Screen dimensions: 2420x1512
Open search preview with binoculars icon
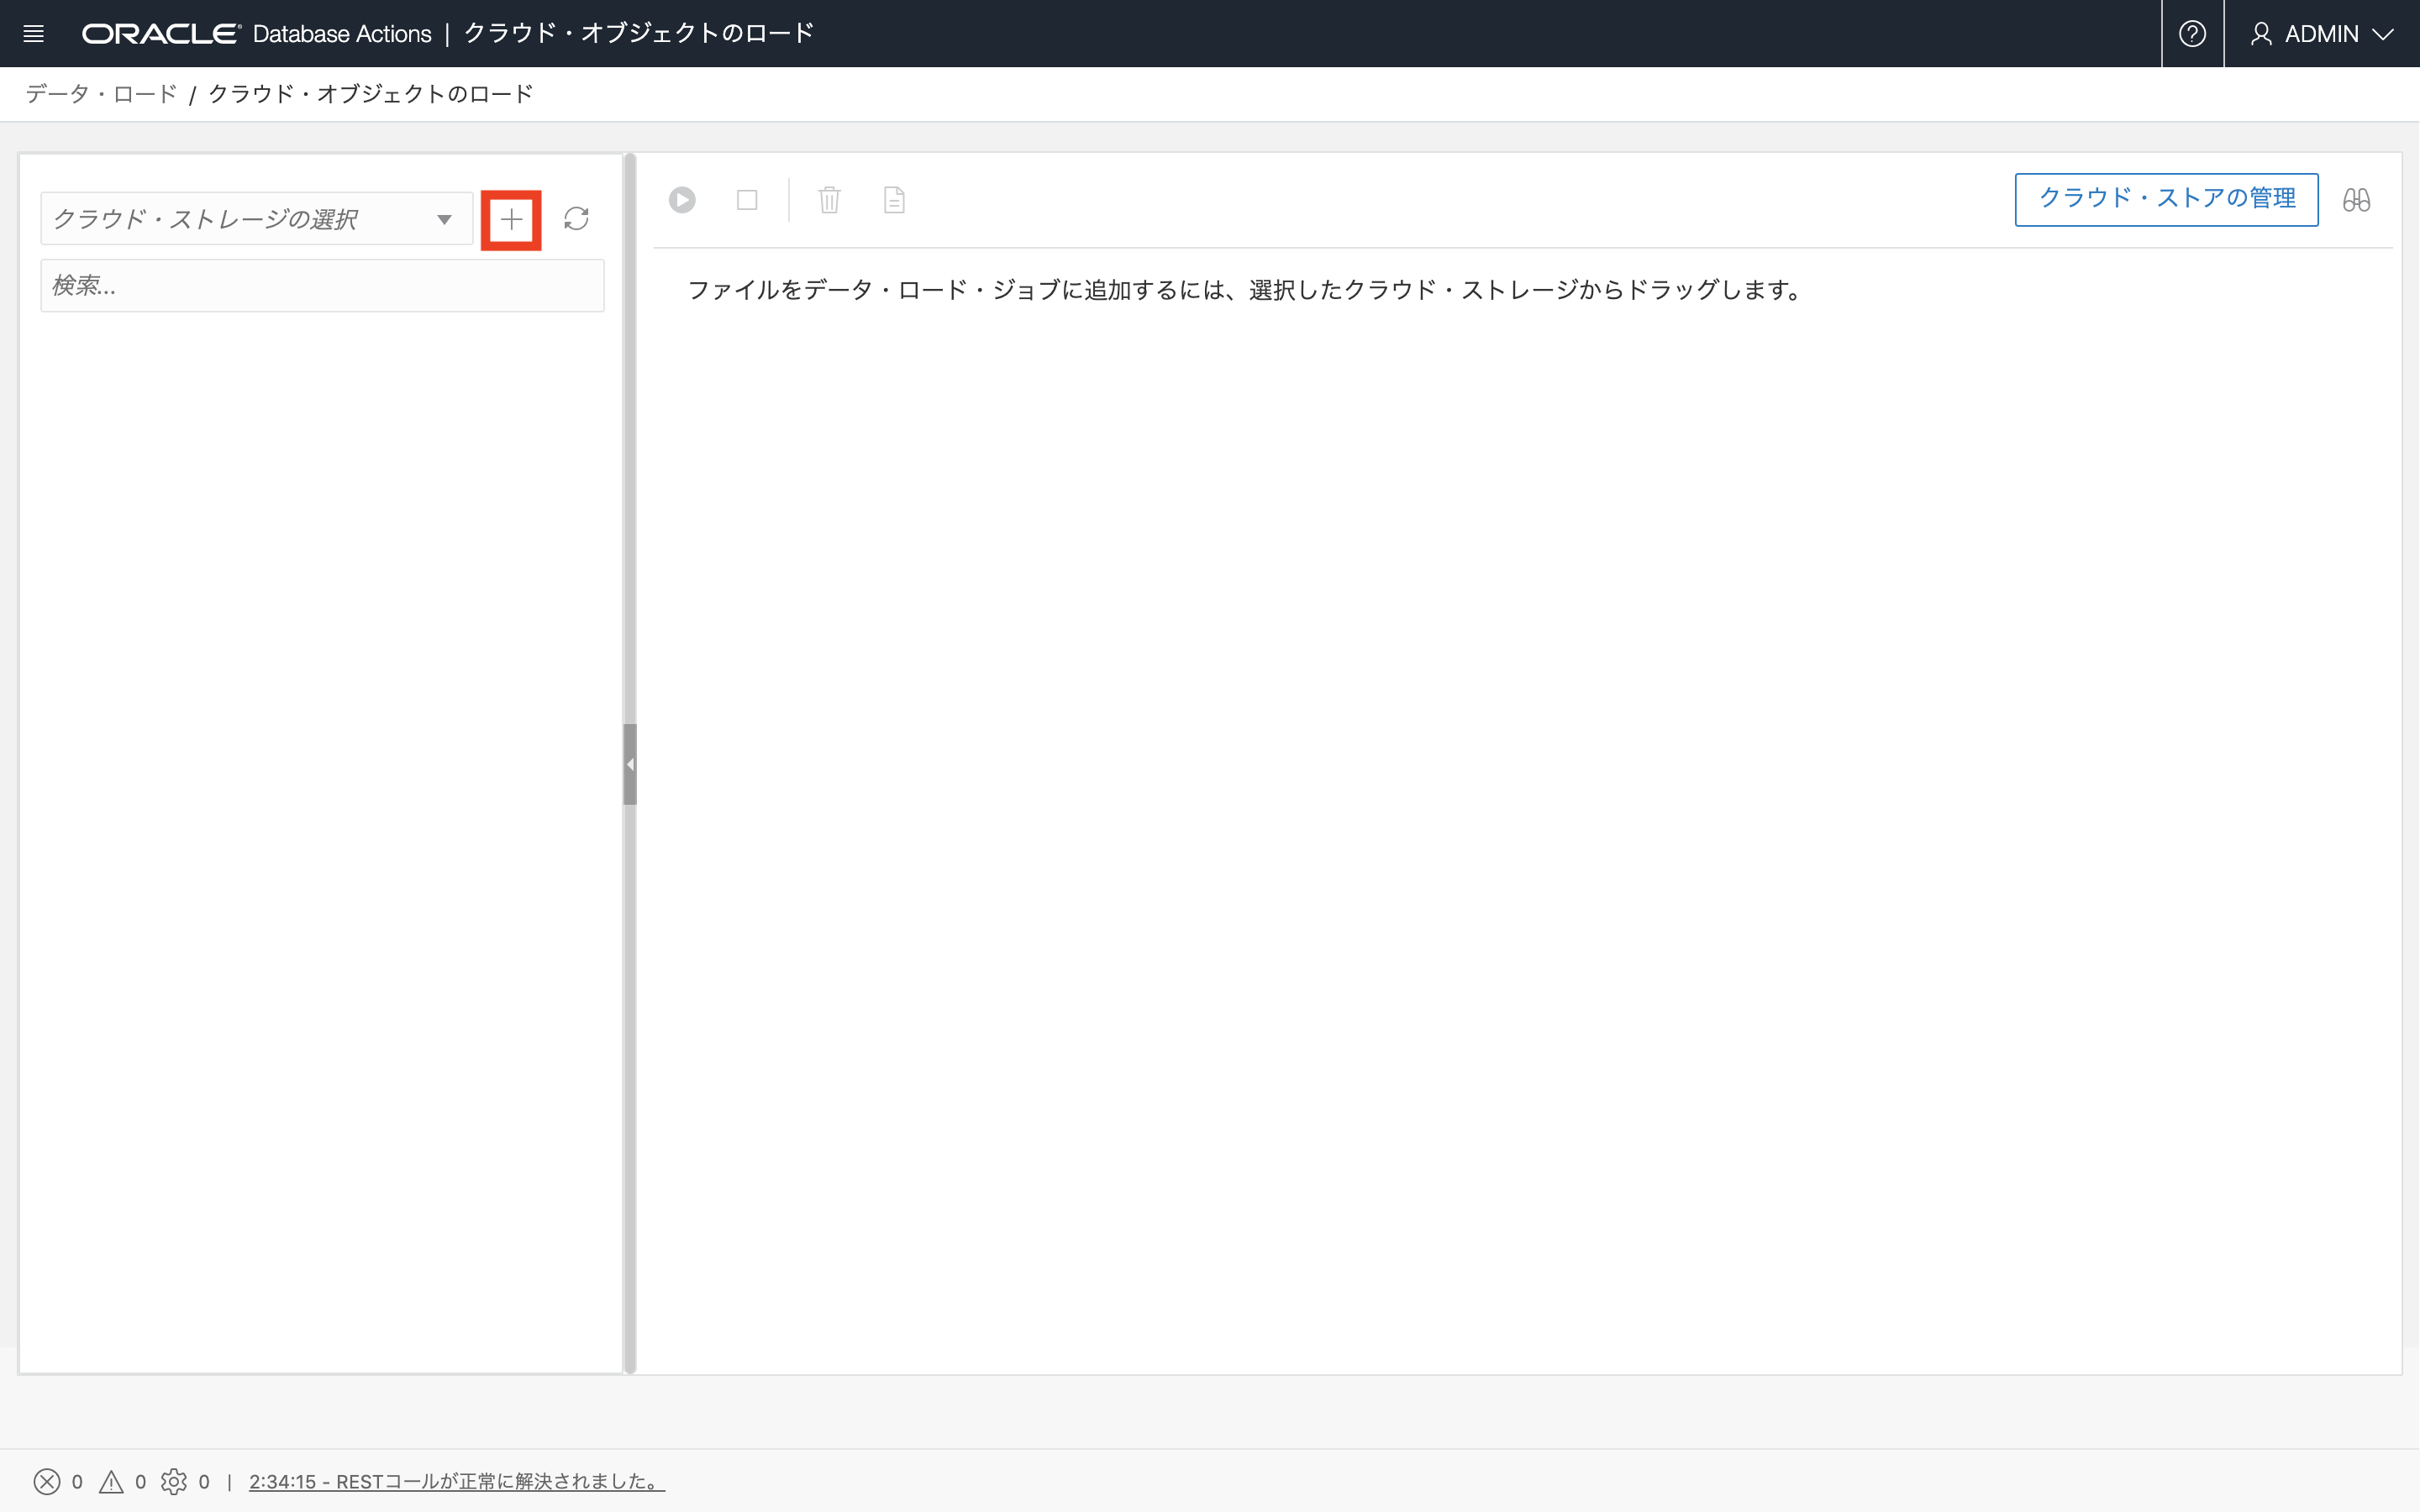(2358, 200)
